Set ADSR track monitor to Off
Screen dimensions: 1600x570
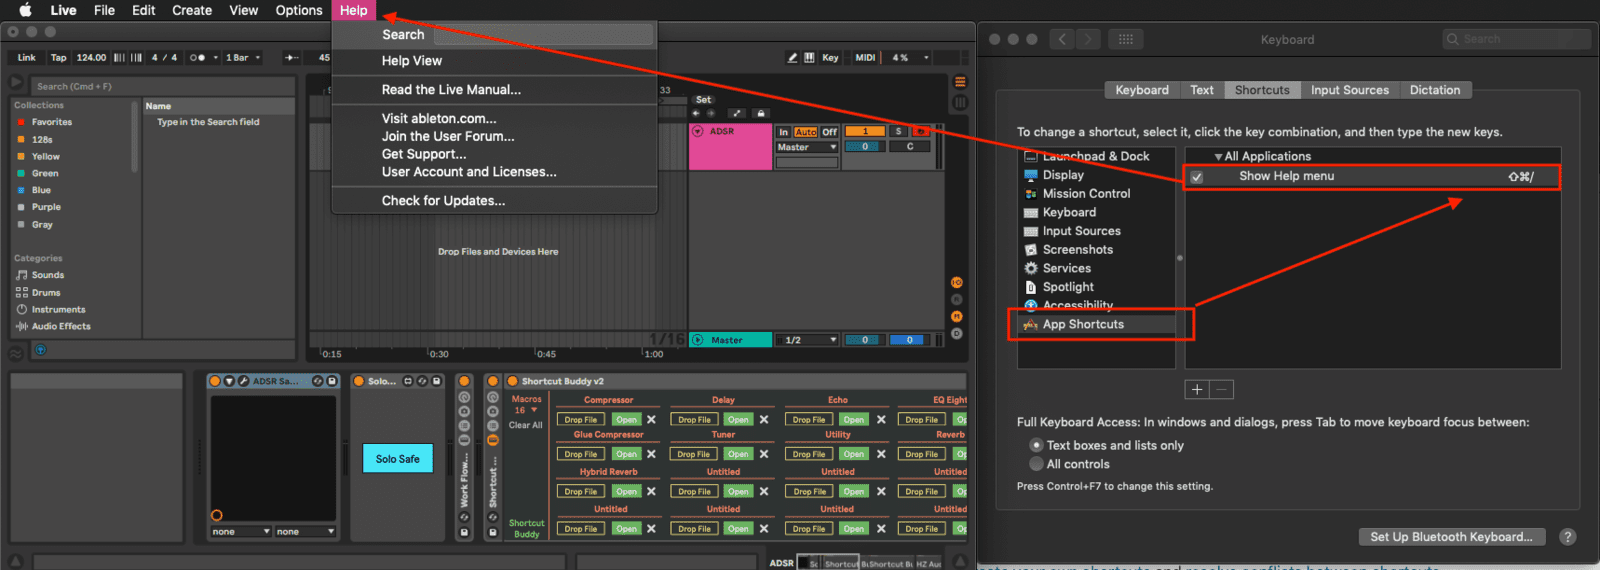(830, 132)
